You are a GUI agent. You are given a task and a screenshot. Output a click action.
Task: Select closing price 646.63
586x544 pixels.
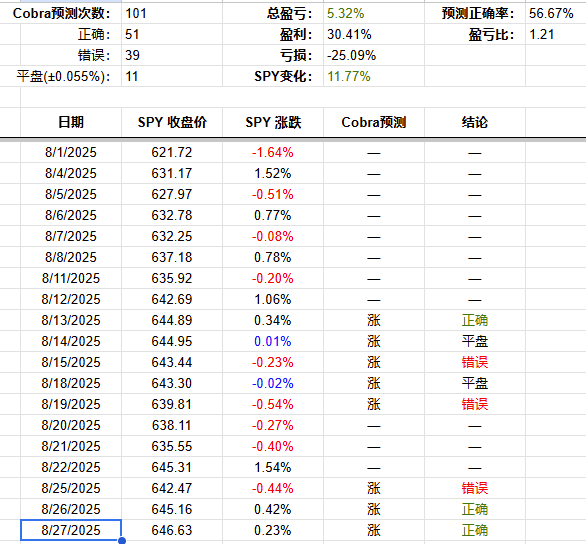tap(172, 530)
